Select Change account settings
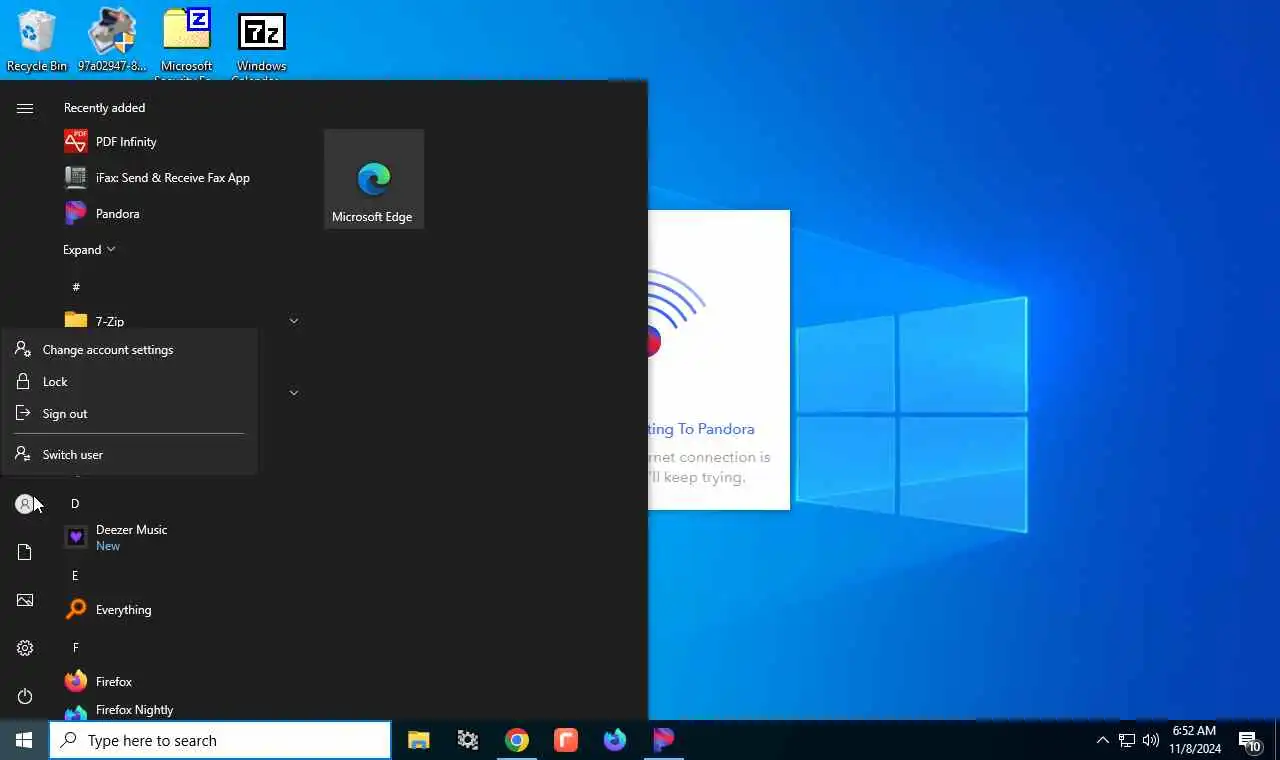This screenshot has width=1280, height=760. coord(129,350)
